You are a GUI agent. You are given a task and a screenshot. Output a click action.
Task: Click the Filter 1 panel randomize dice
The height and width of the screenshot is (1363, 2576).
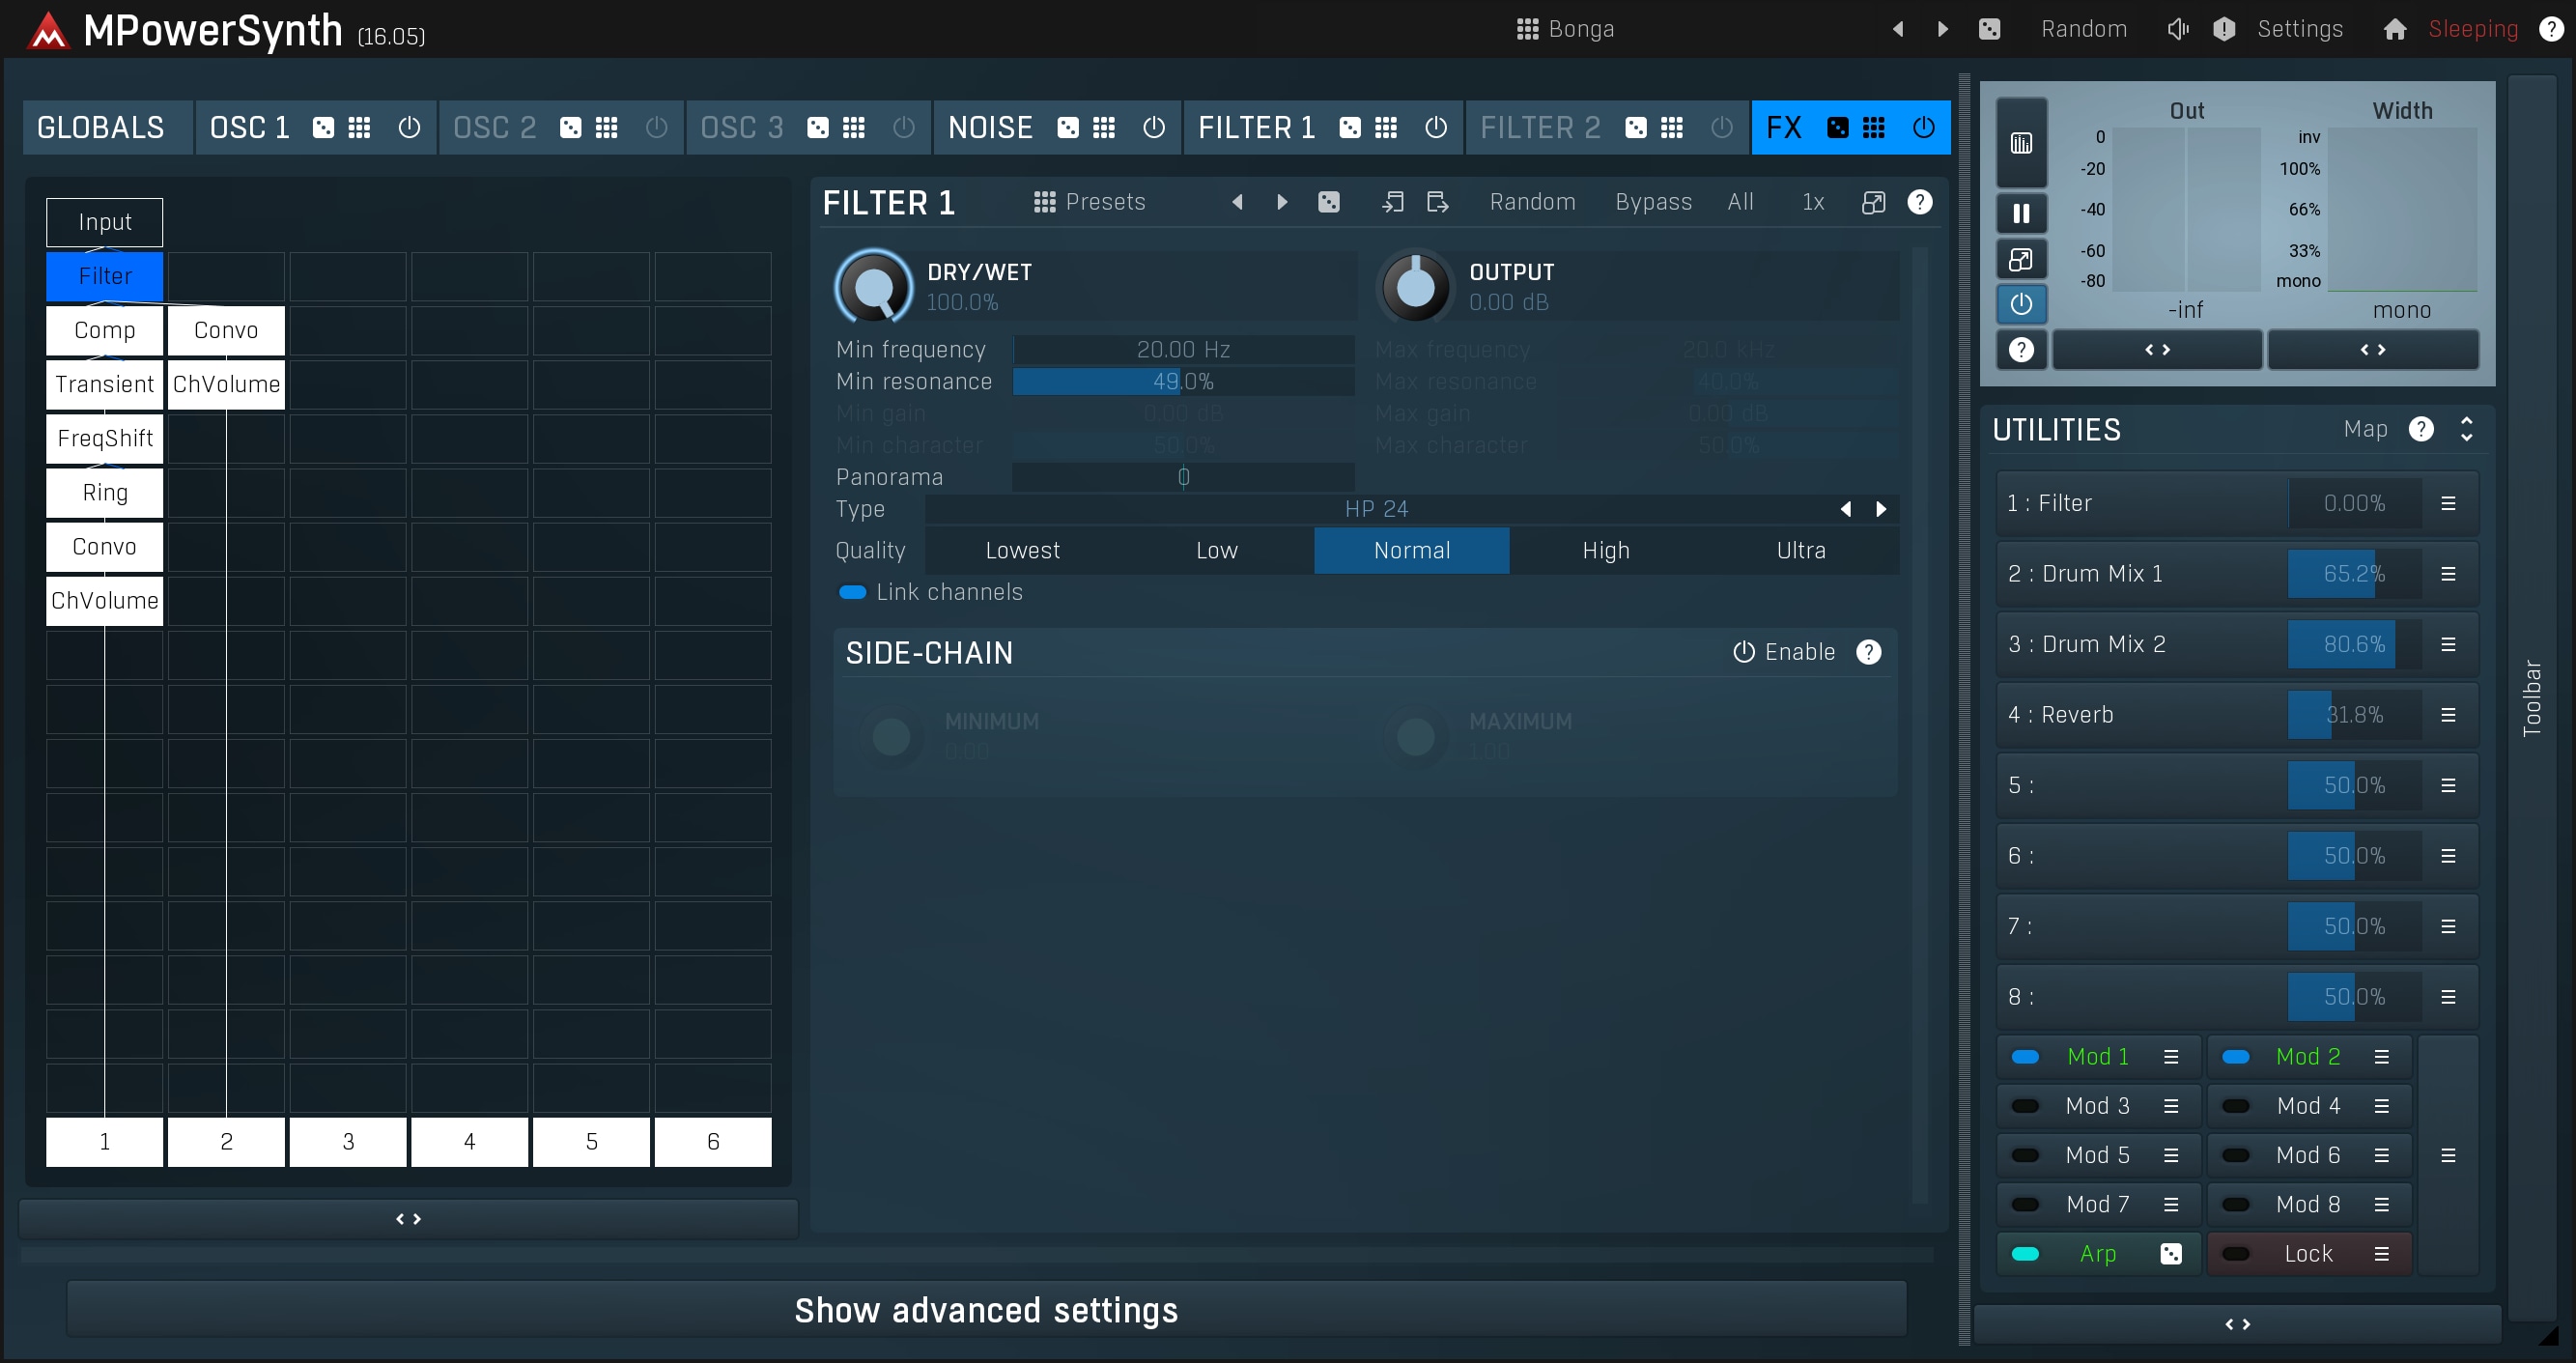(1328, 202)
